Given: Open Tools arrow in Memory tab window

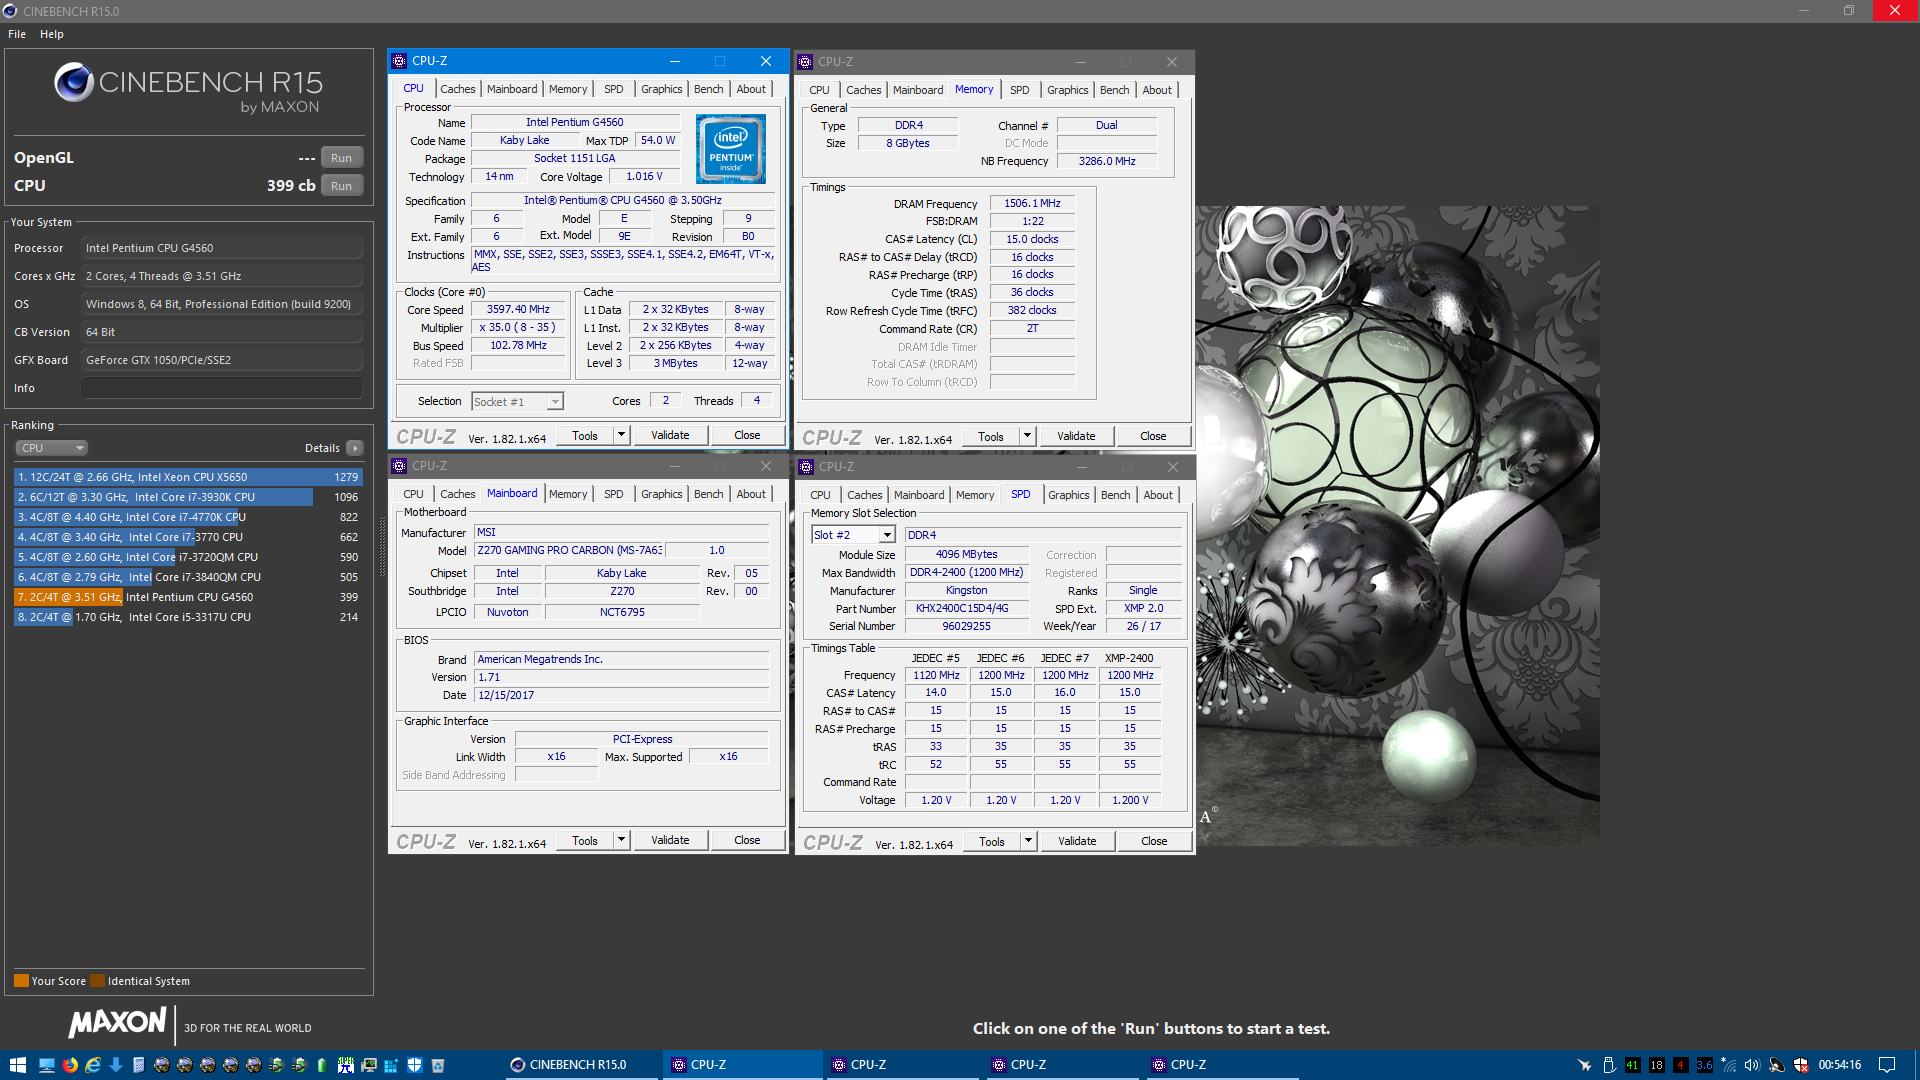Looking at the screenshot, I should point(1027,436).
